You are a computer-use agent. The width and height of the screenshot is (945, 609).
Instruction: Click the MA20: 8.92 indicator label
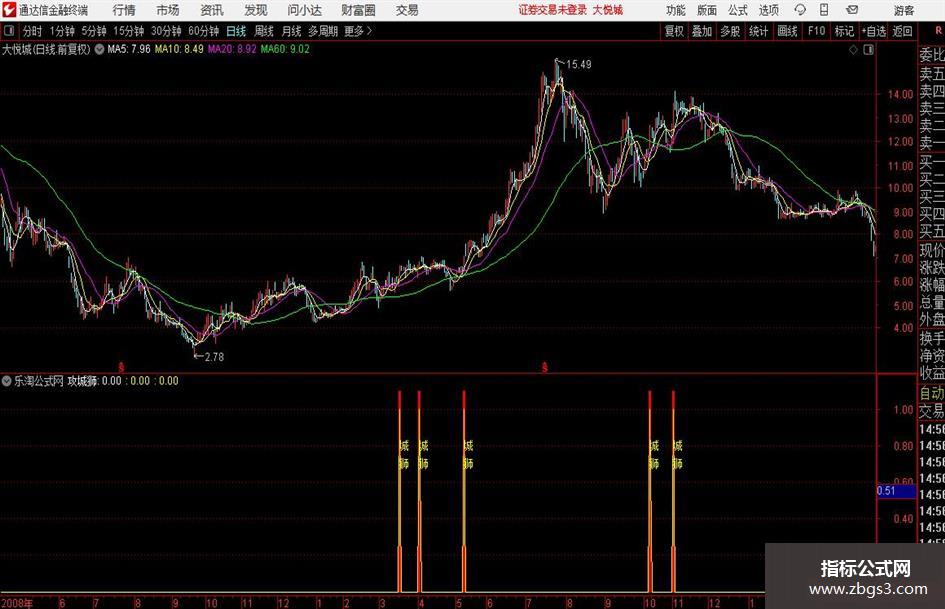click(232, 49)
